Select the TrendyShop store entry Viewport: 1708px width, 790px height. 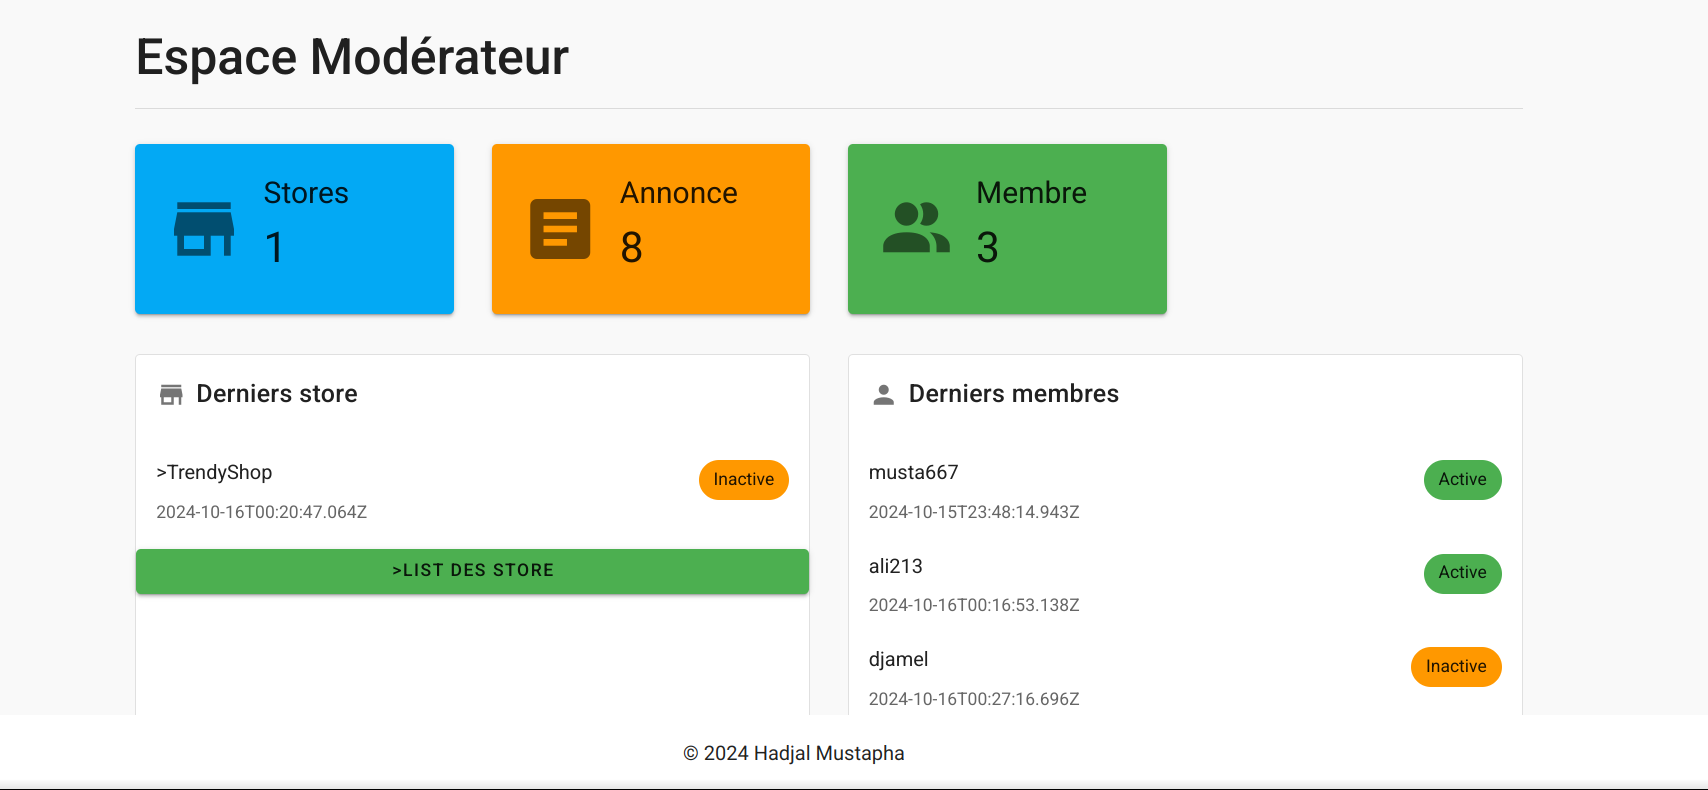click(214, 472)
